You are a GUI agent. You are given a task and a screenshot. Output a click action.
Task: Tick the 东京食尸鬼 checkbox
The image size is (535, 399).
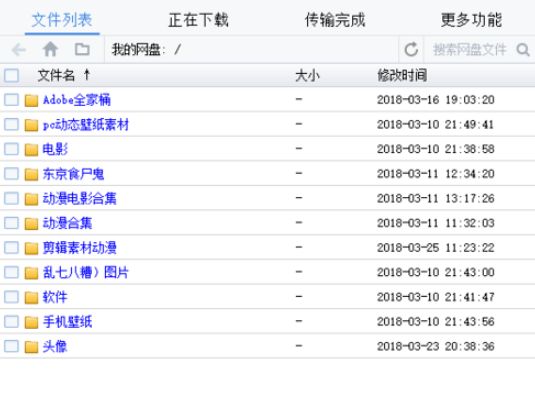[11, 173]
